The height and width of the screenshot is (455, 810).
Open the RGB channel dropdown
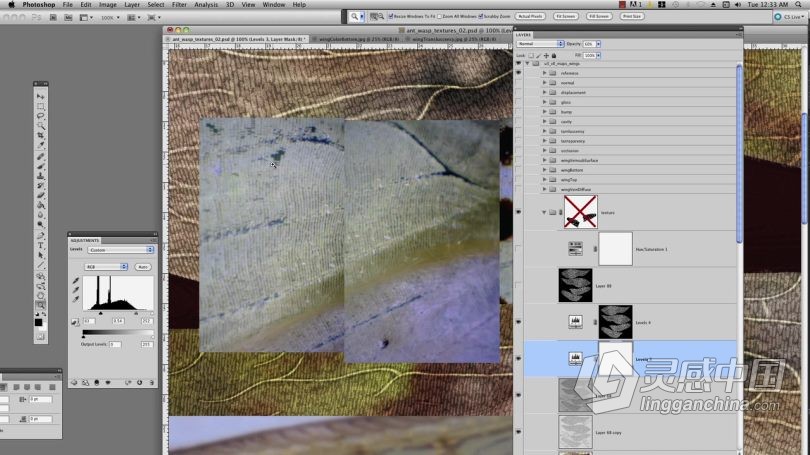[106, 266]
